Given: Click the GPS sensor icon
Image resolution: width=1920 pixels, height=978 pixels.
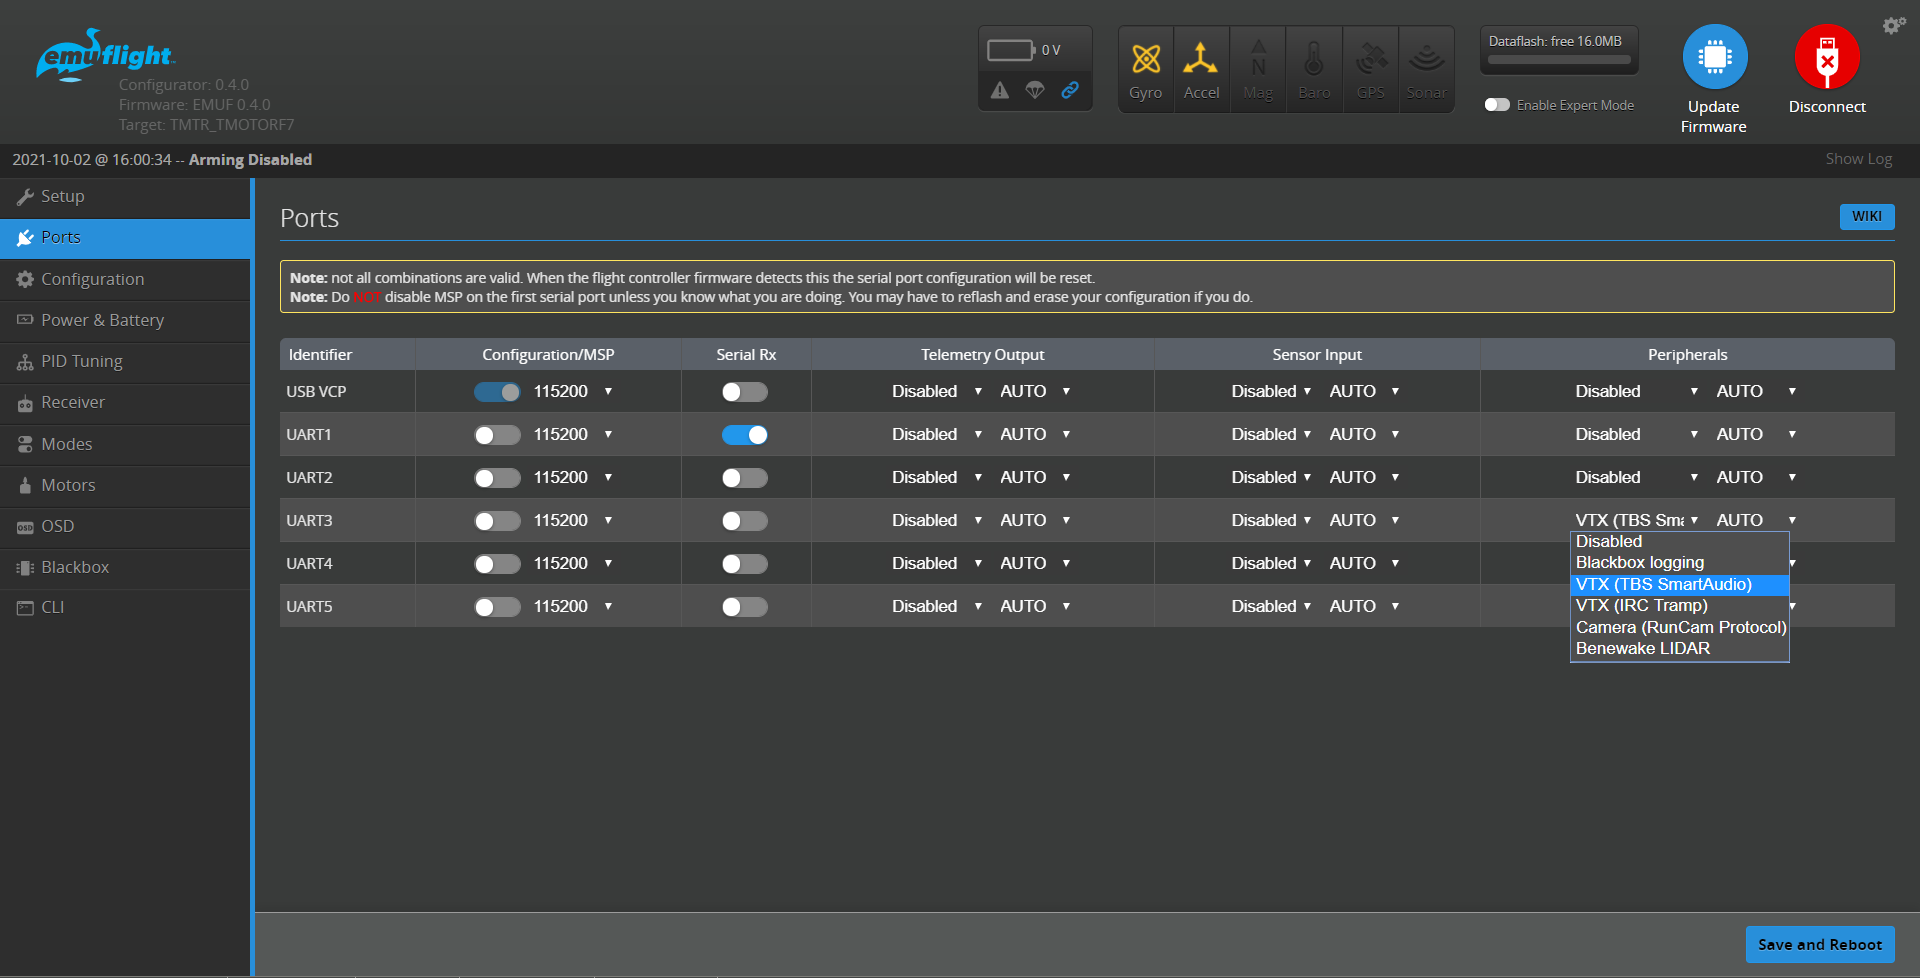Looking at the screenshot, I should (x=1371, y=59).
